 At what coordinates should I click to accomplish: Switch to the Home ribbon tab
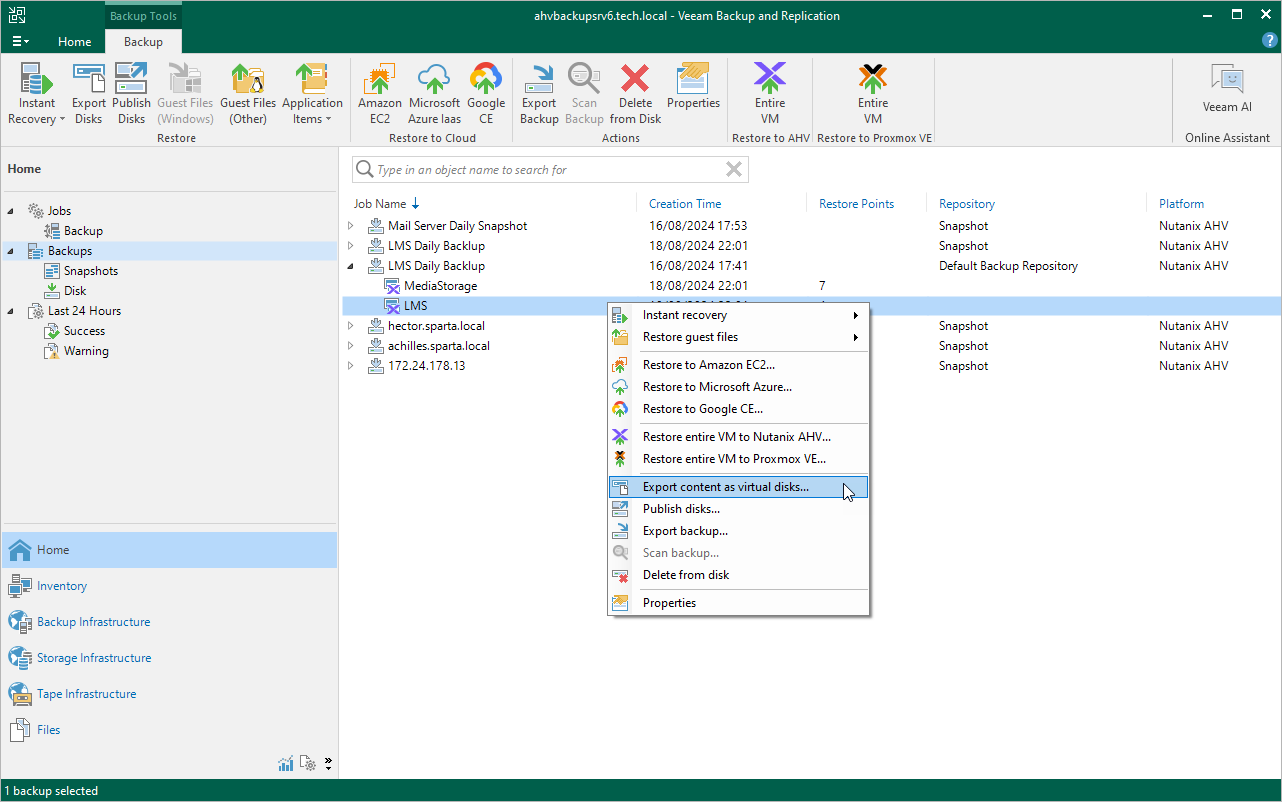tap(74, 42)
